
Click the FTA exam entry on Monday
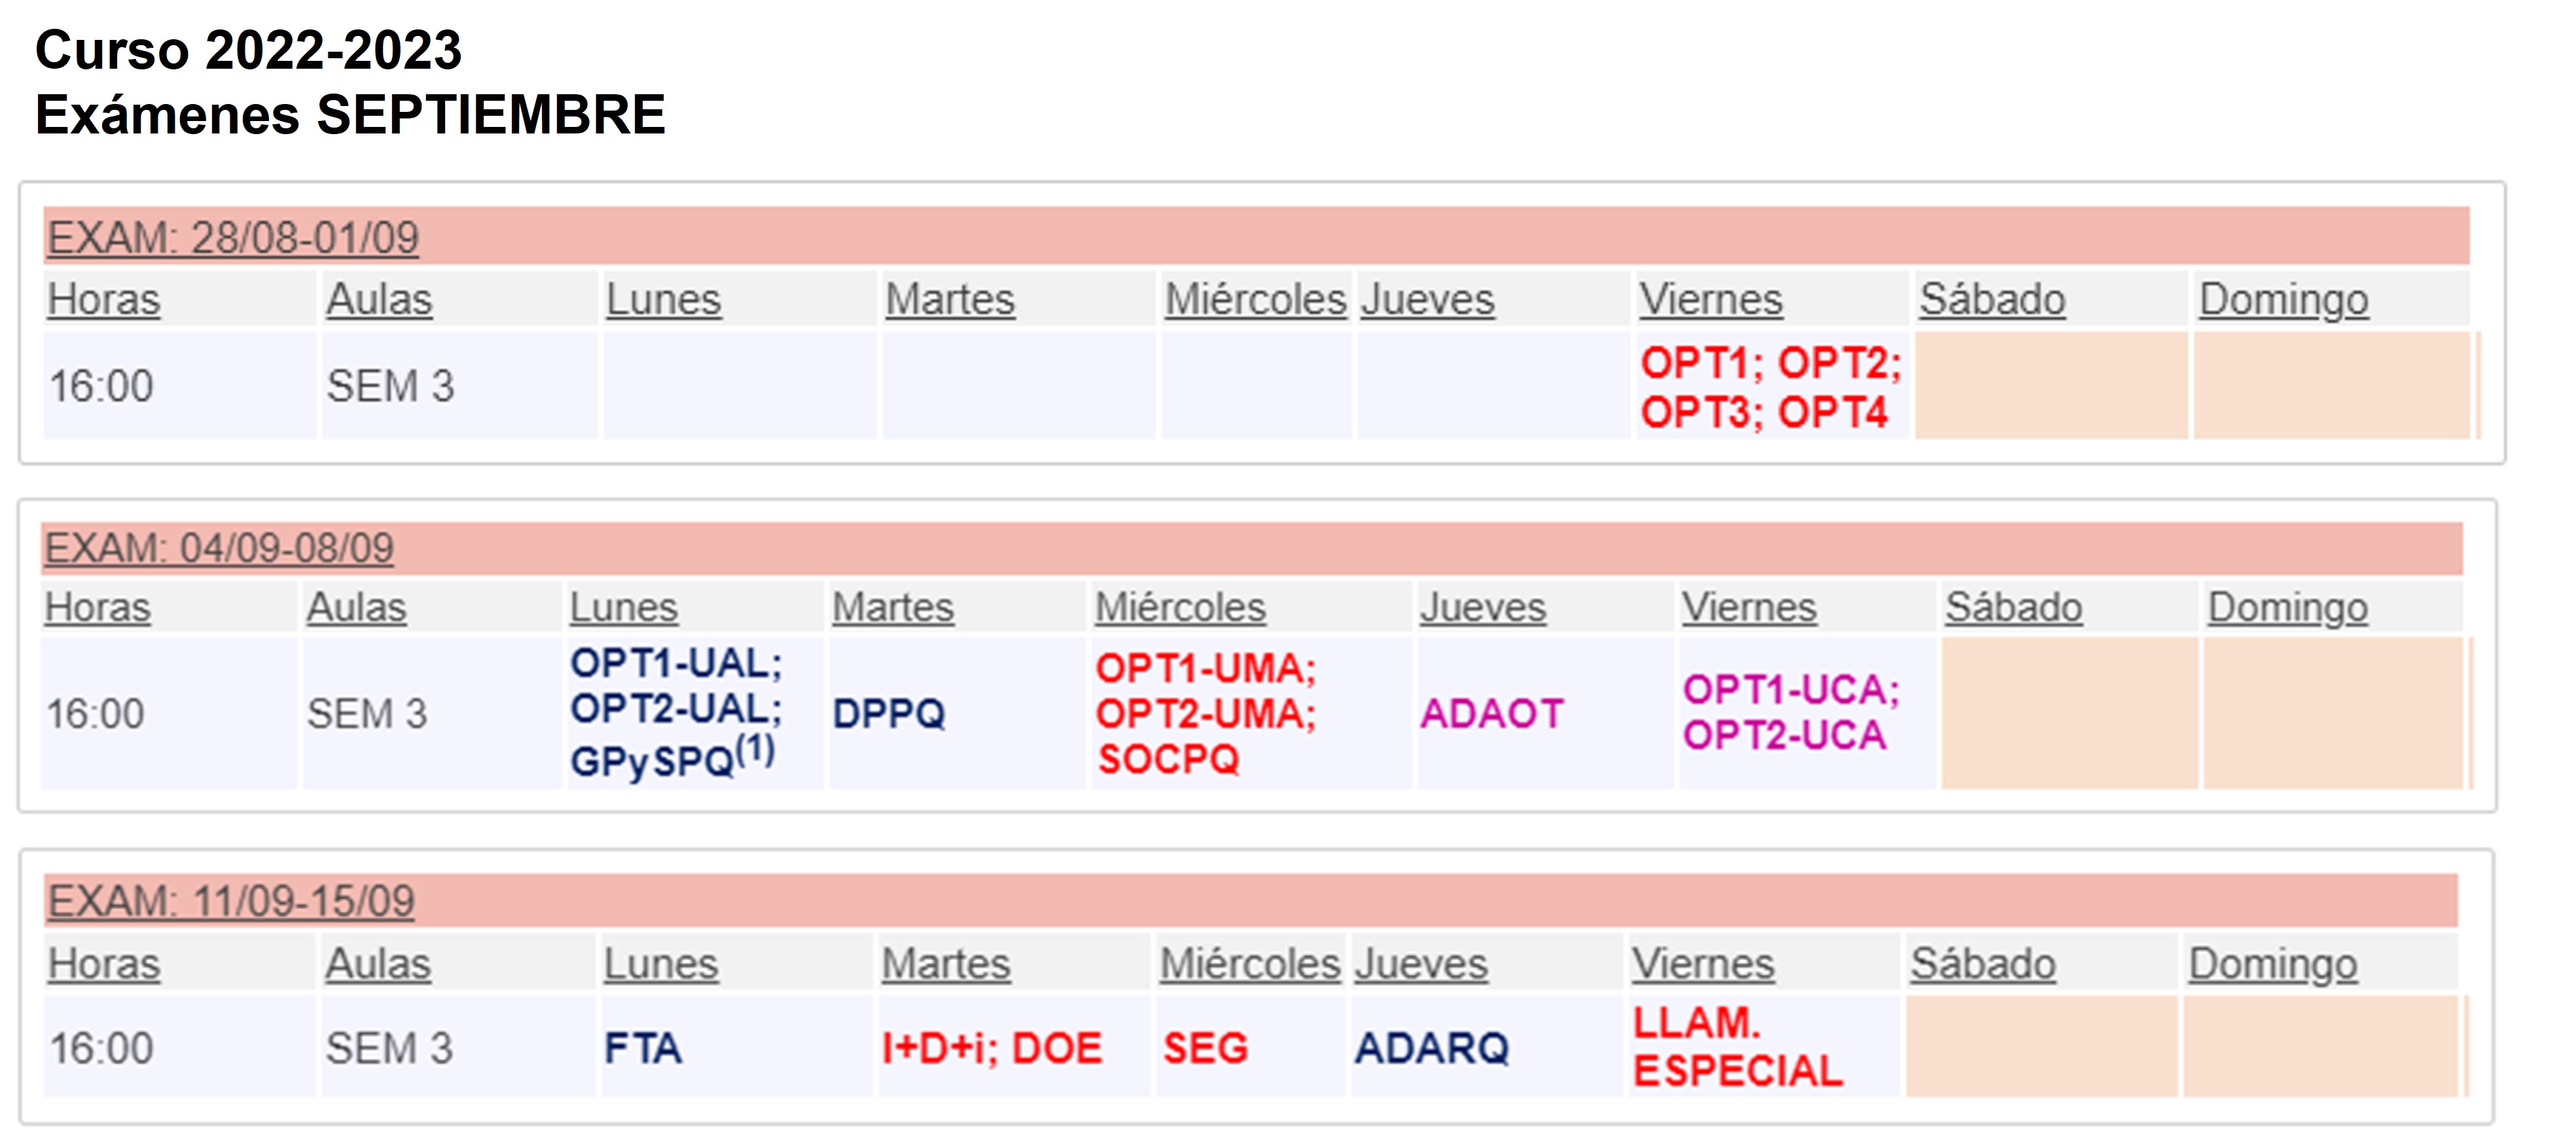[x=643, y=1048]
